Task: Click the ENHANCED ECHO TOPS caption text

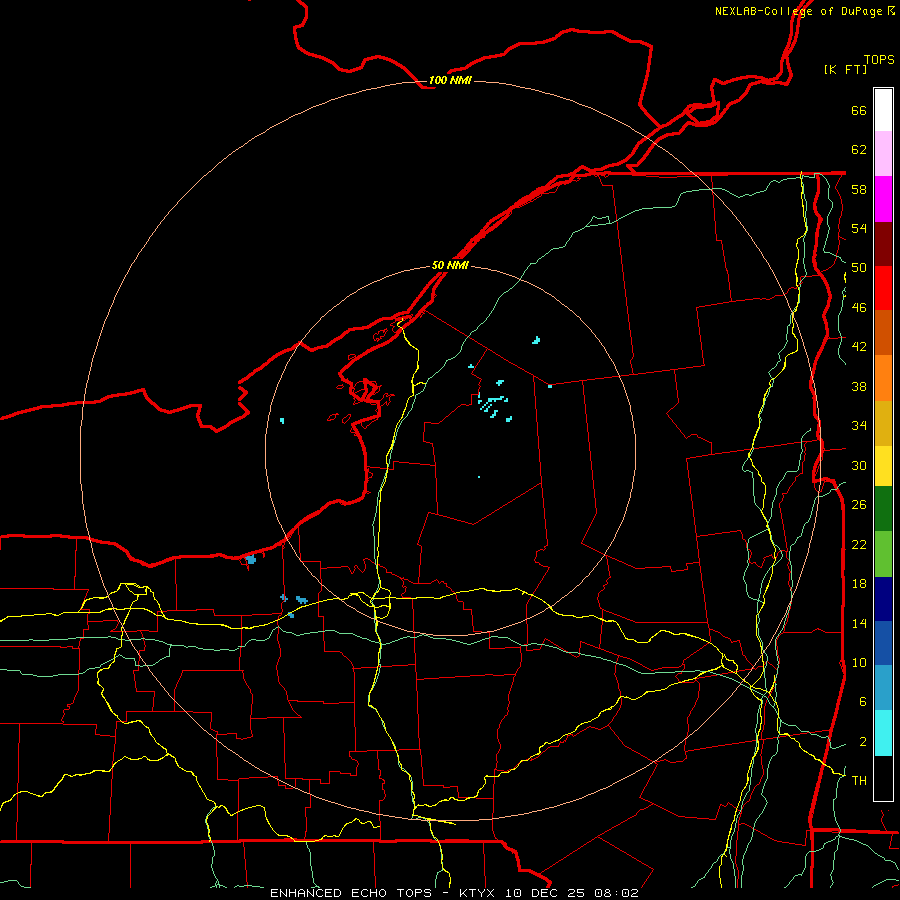Action: tap(351, 893)
